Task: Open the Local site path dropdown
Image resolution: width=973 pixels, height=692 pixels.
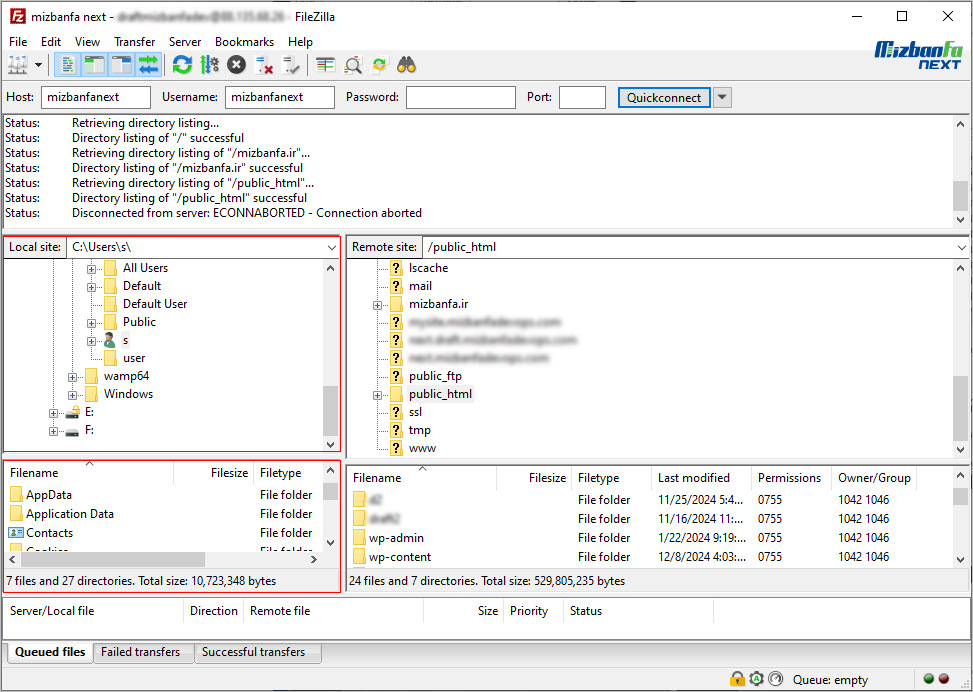Action: tap(332, 247)
